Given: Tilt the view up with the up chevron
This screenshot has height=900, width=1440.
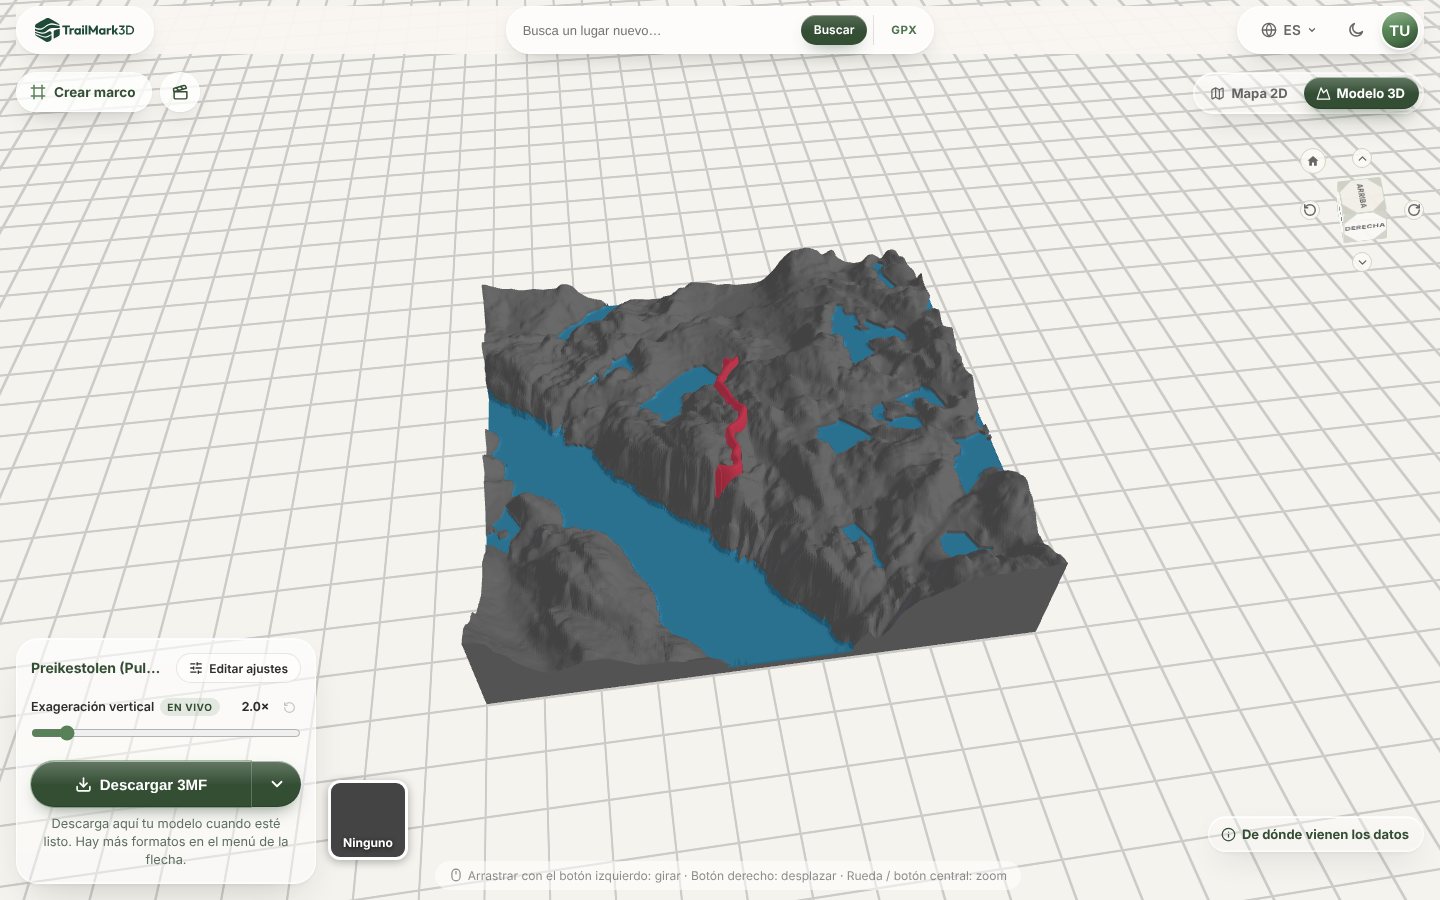Looking at the screenshot, I should [1362, 159].
